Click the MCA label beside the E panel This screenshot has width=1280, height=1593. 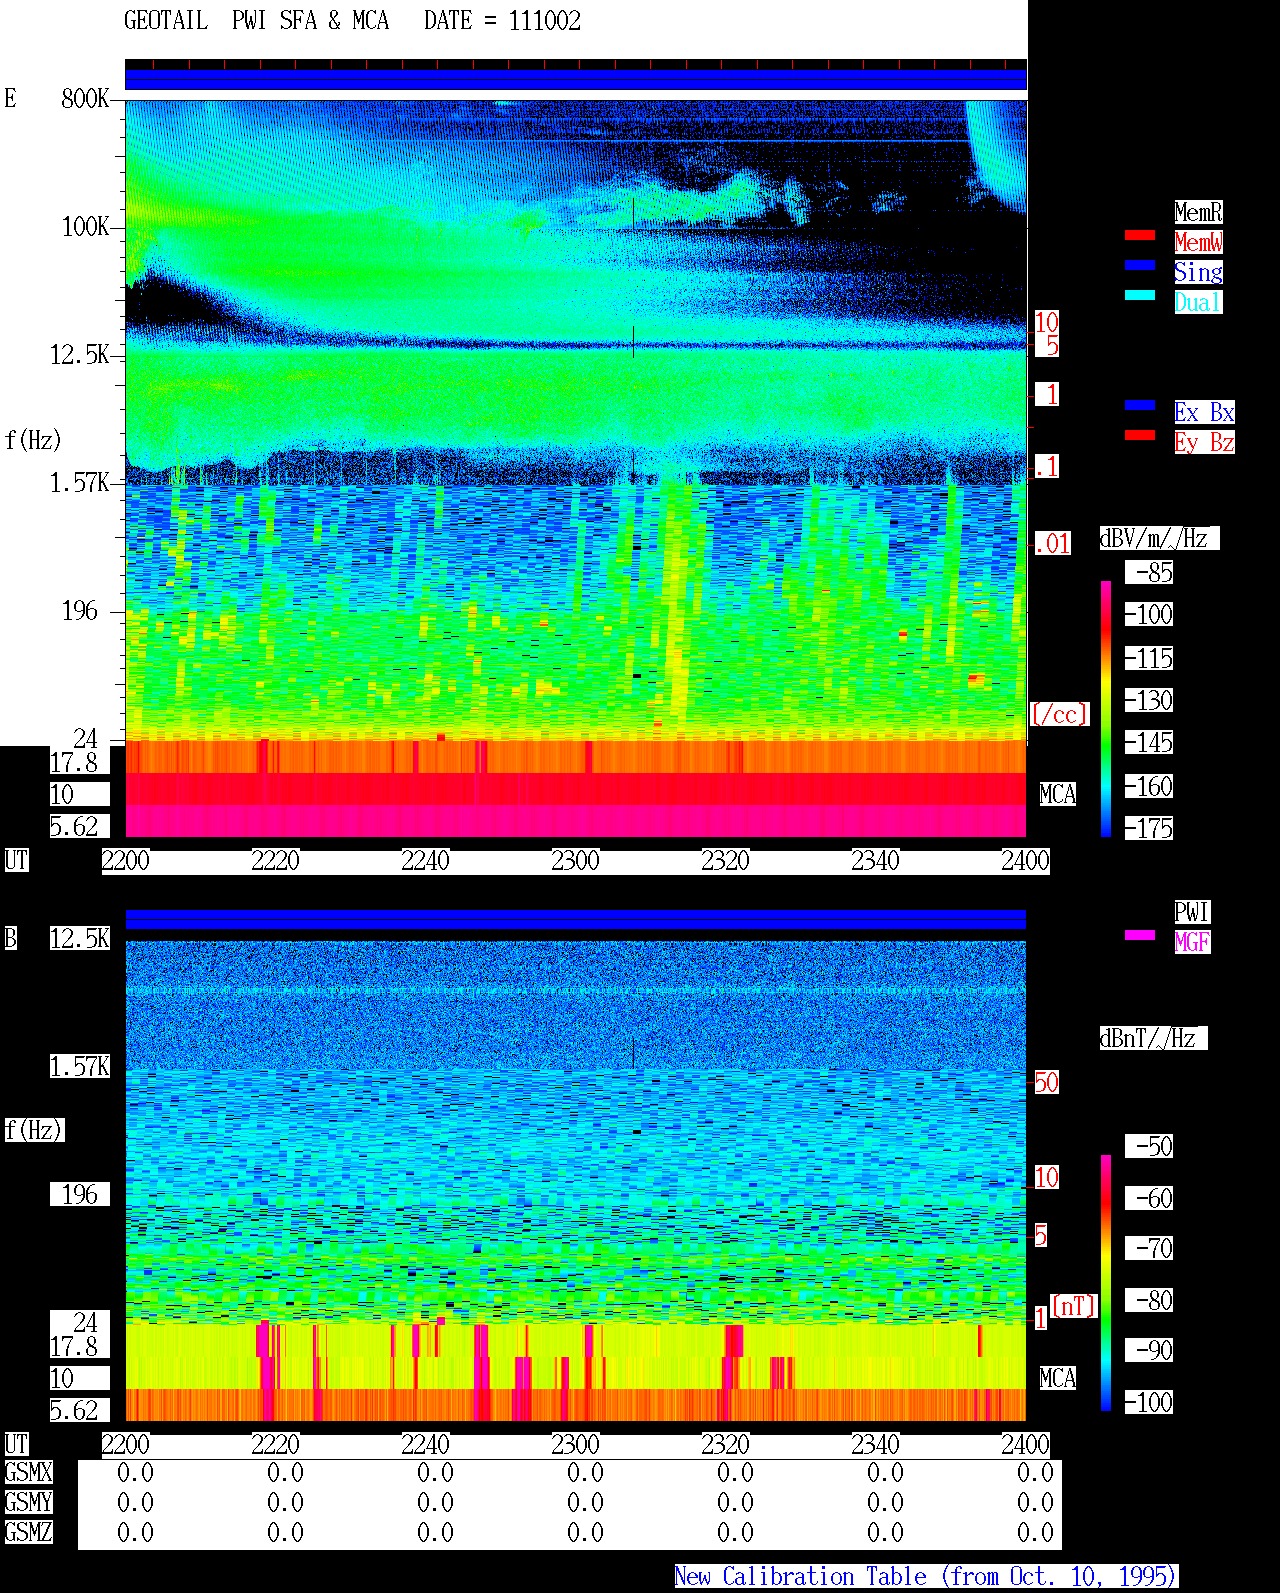[x=1058, y=795]
